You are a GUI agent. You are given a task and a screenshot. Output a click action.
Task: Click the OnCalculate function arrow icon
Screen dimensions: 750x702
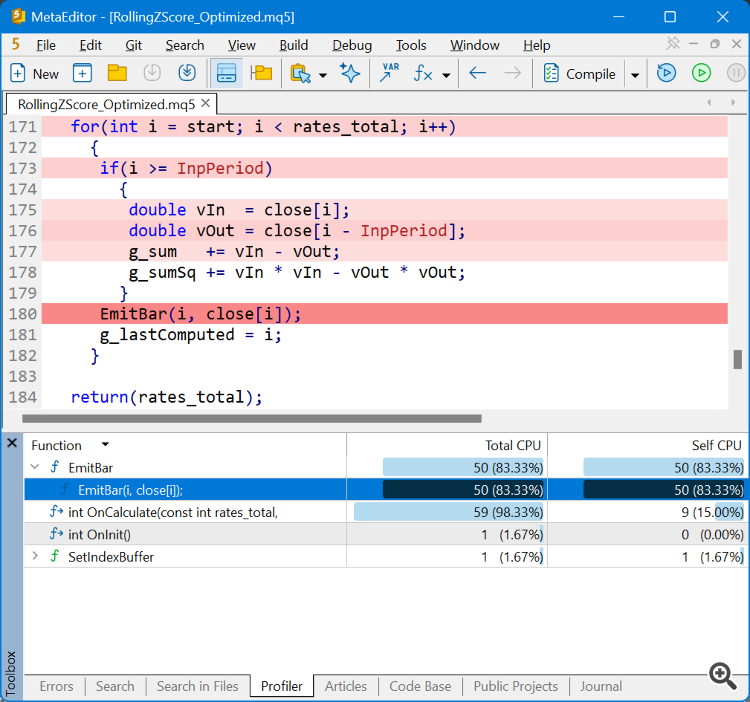pyautogui.click(x=56, y=512)
